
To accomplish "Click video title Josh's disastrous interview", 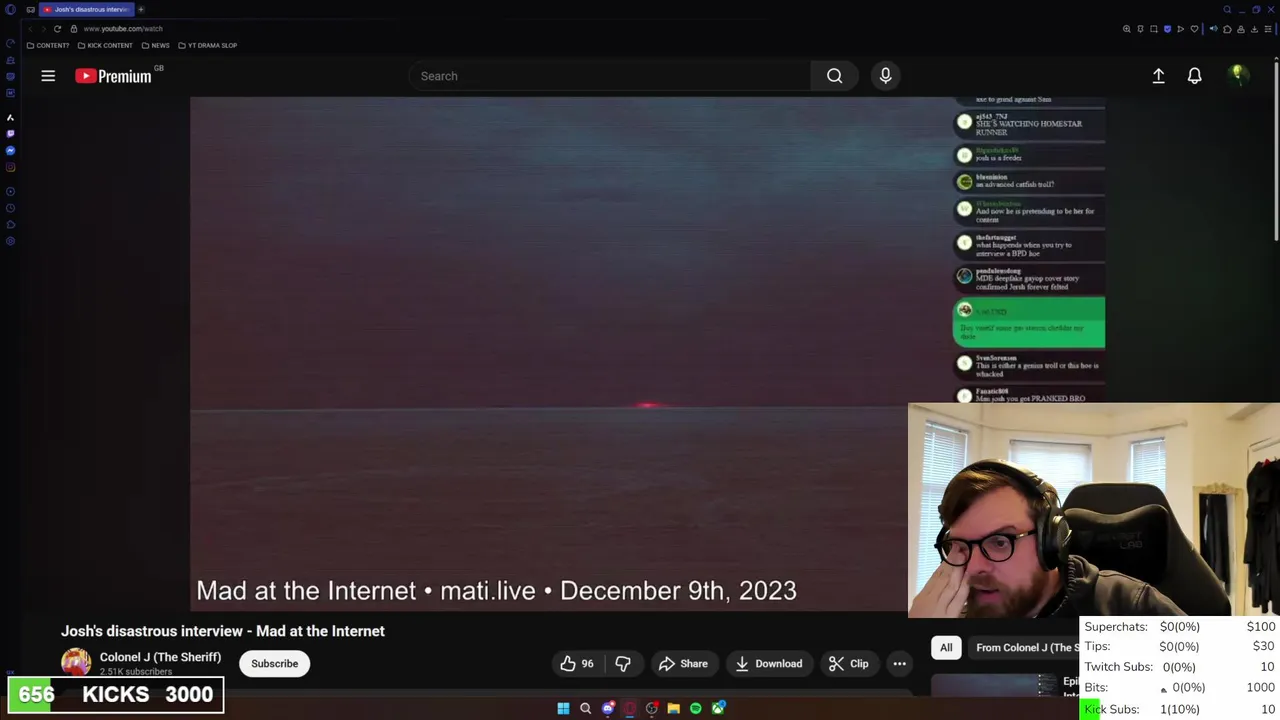I will tap(222, 631).
